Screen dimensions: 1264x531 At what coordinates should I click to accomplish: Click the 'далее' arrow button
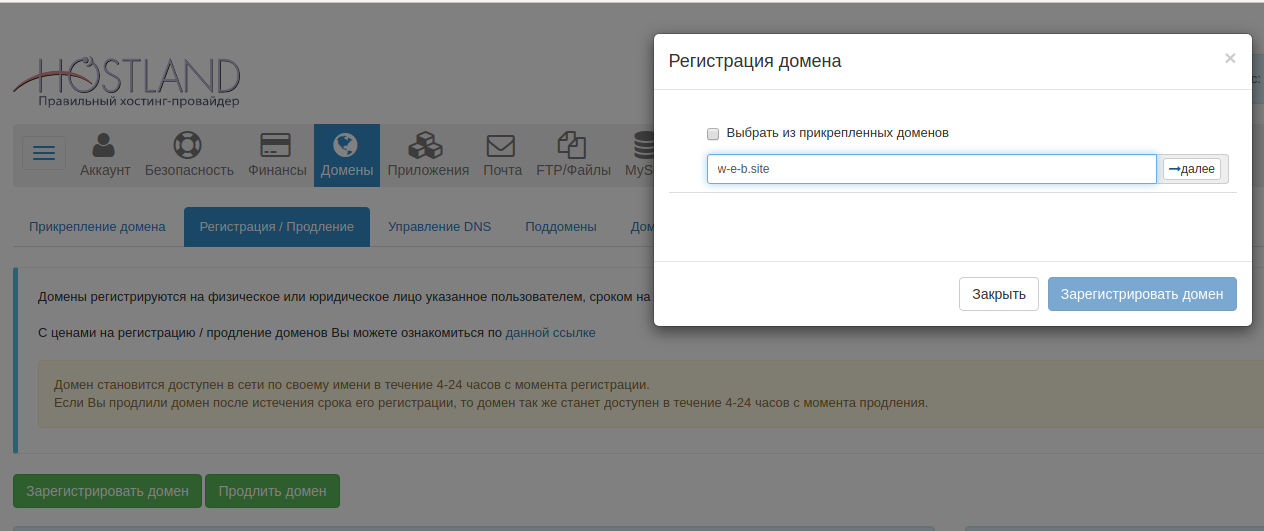(1191, 169)
